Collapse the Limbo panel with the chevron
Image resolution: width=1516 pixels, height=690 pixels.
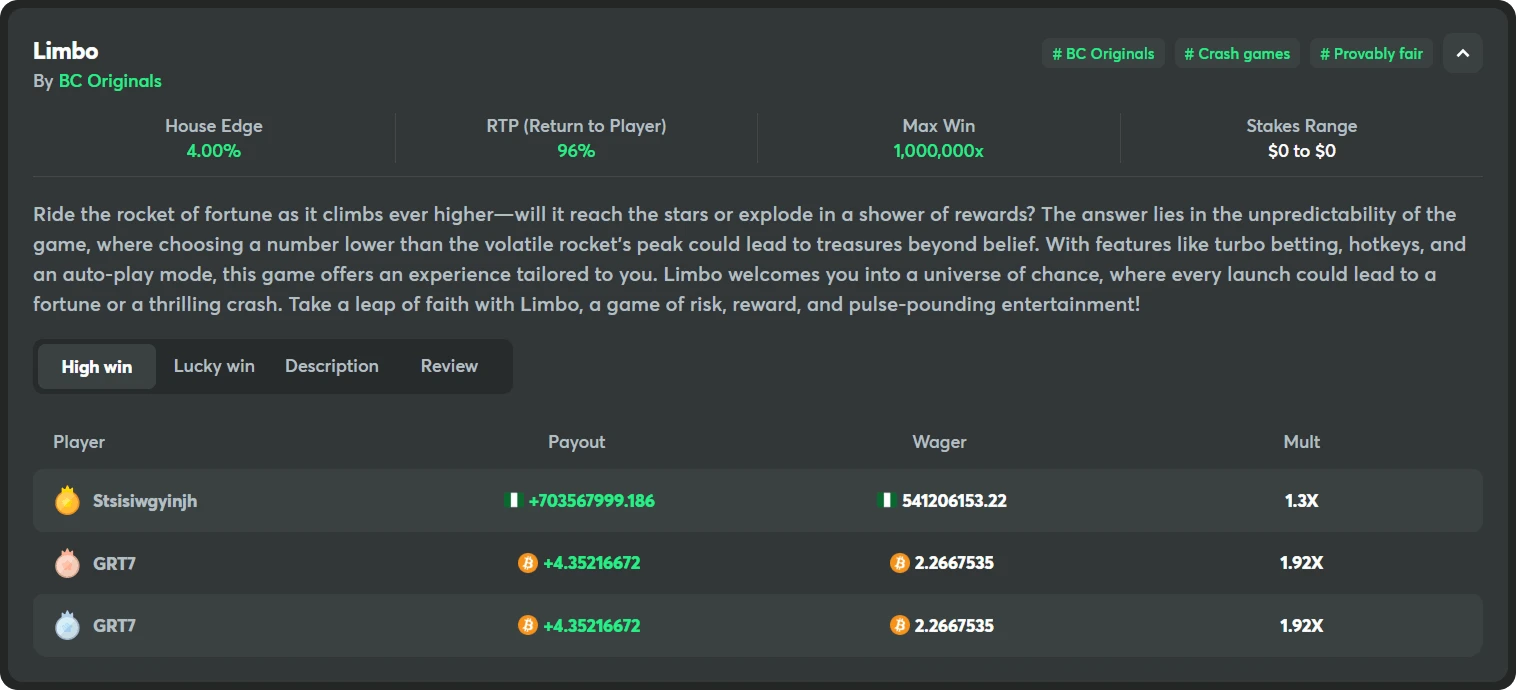tap(1463, 53)
